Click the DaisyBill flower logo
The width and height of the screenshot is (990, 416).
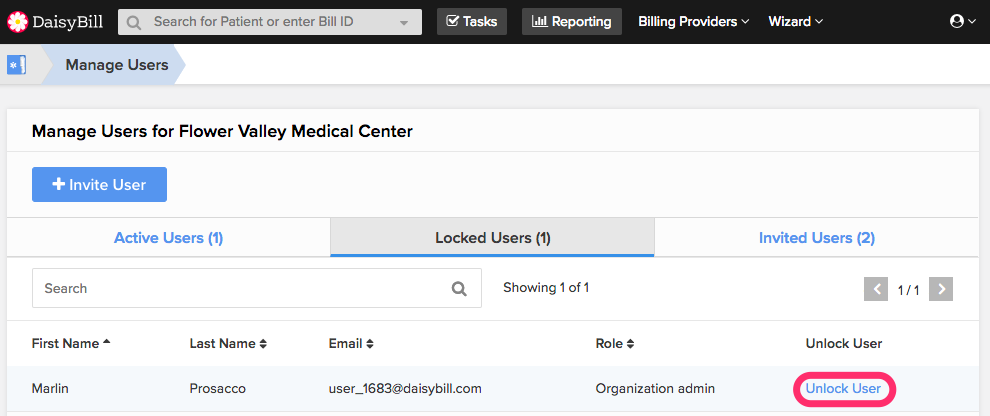coord(18,21)
